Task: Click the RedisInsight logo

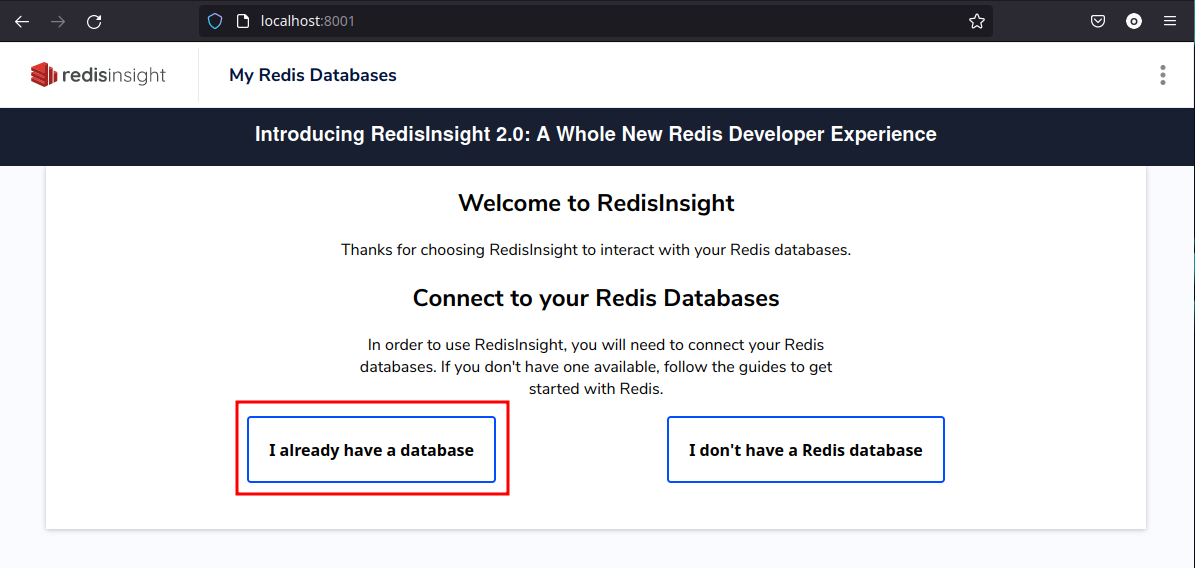Action: (98, 75)
